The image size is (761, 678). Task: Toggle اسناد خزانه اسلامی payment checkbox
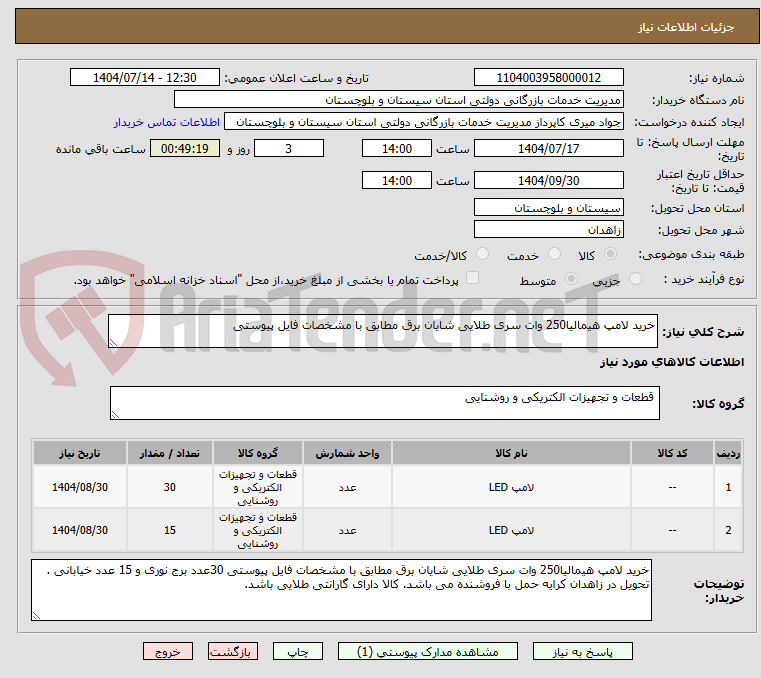pos(472,278)
